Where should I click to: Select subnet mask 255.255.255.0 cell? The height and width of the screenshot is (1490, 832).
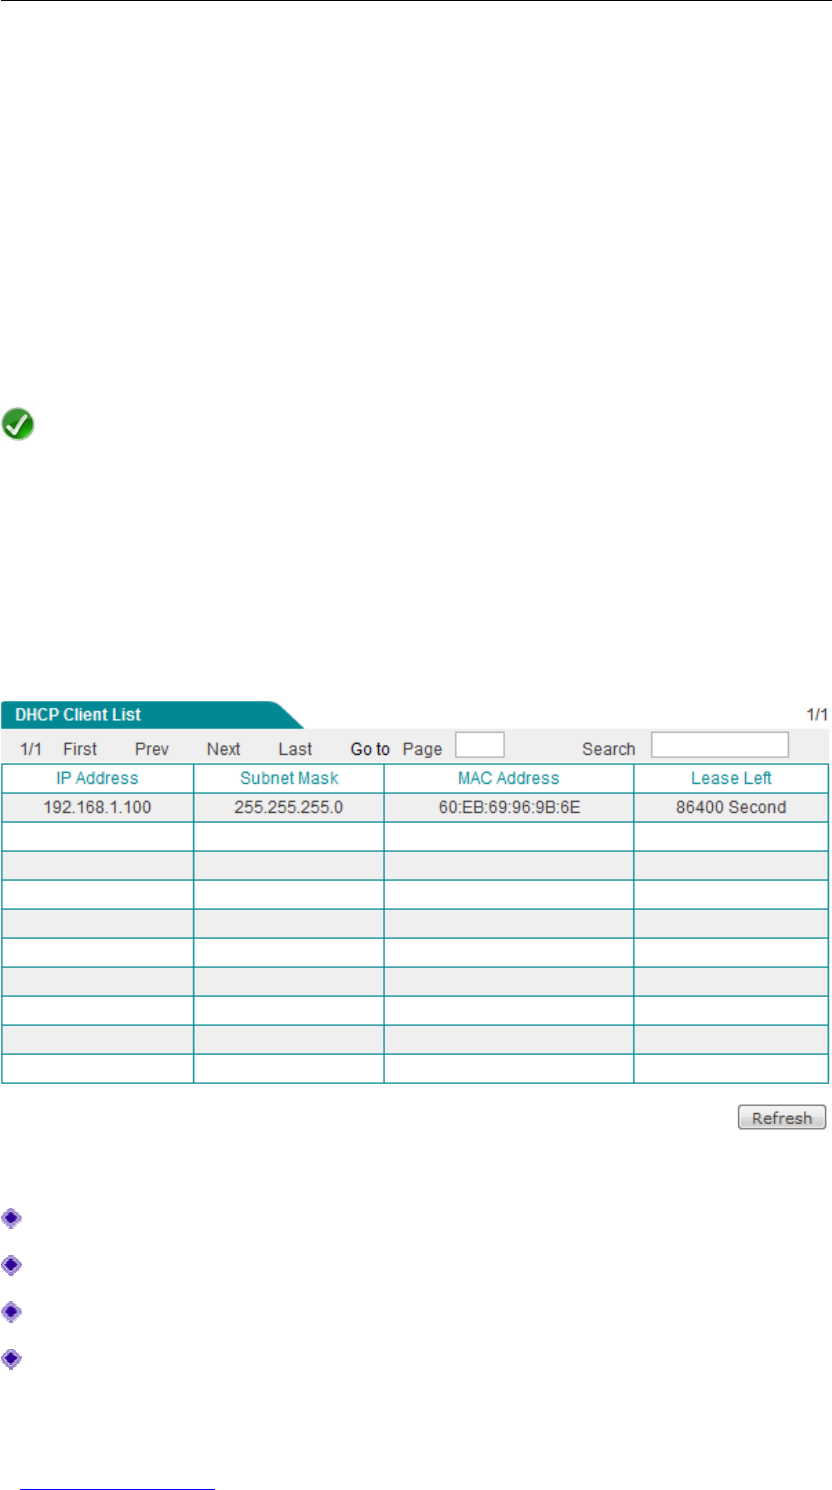click(289, 807)
